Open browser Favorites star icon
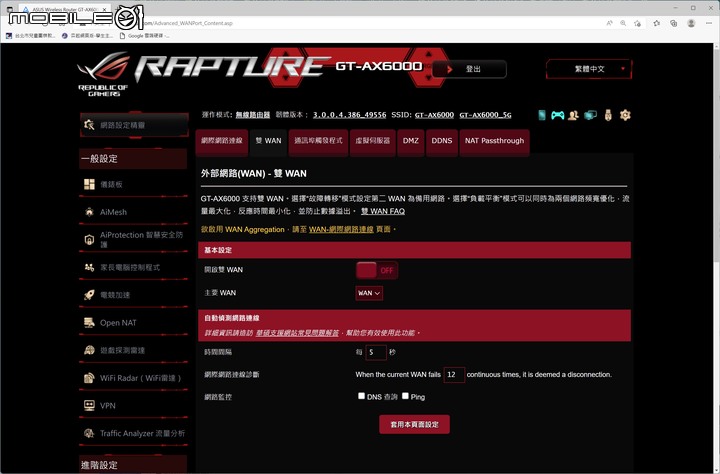The height and width of the screenshot is (474, 720). tap(657, 23)
